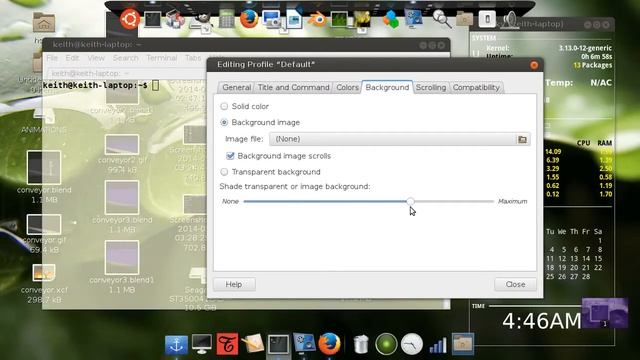This screenshot has height=360, width=640.
Task: Open the terminal Tabs menu
Action: click(x=193, y=58)
